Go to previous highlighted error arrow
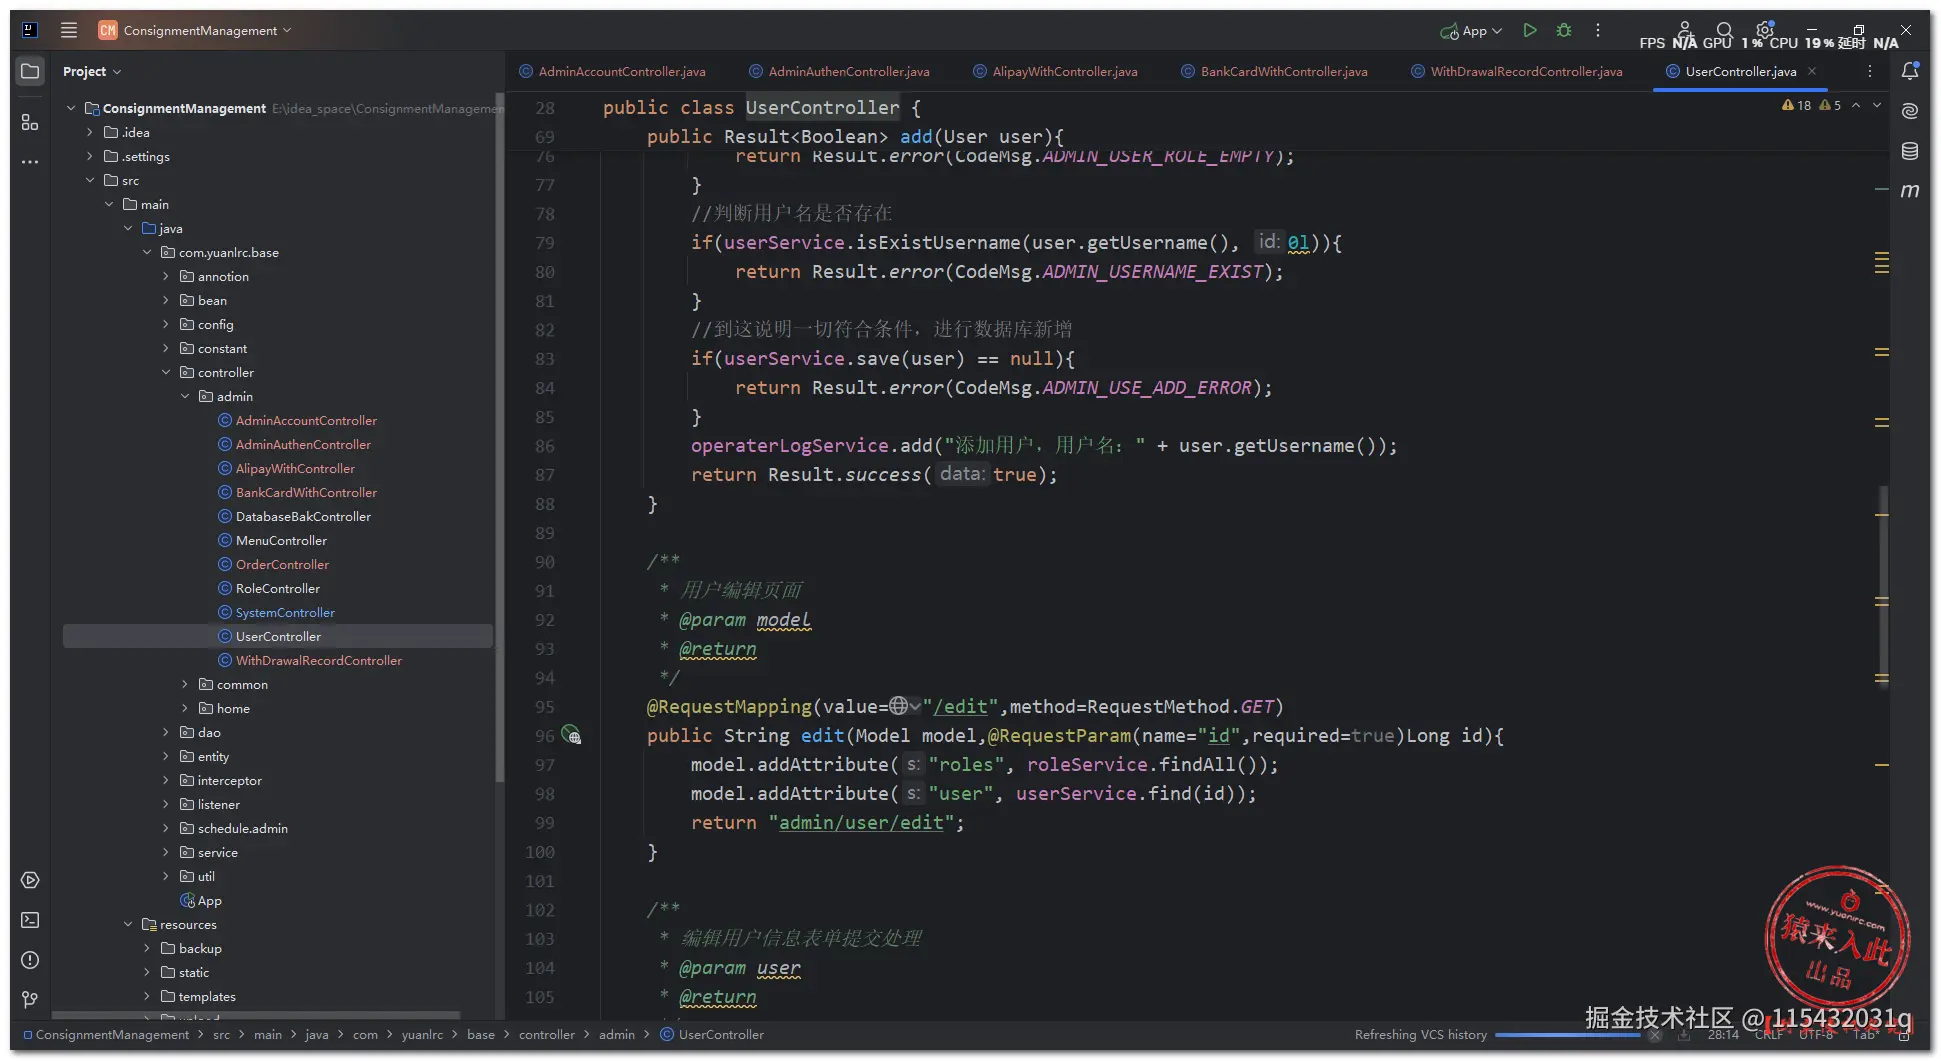 (x=1856, y=105)
